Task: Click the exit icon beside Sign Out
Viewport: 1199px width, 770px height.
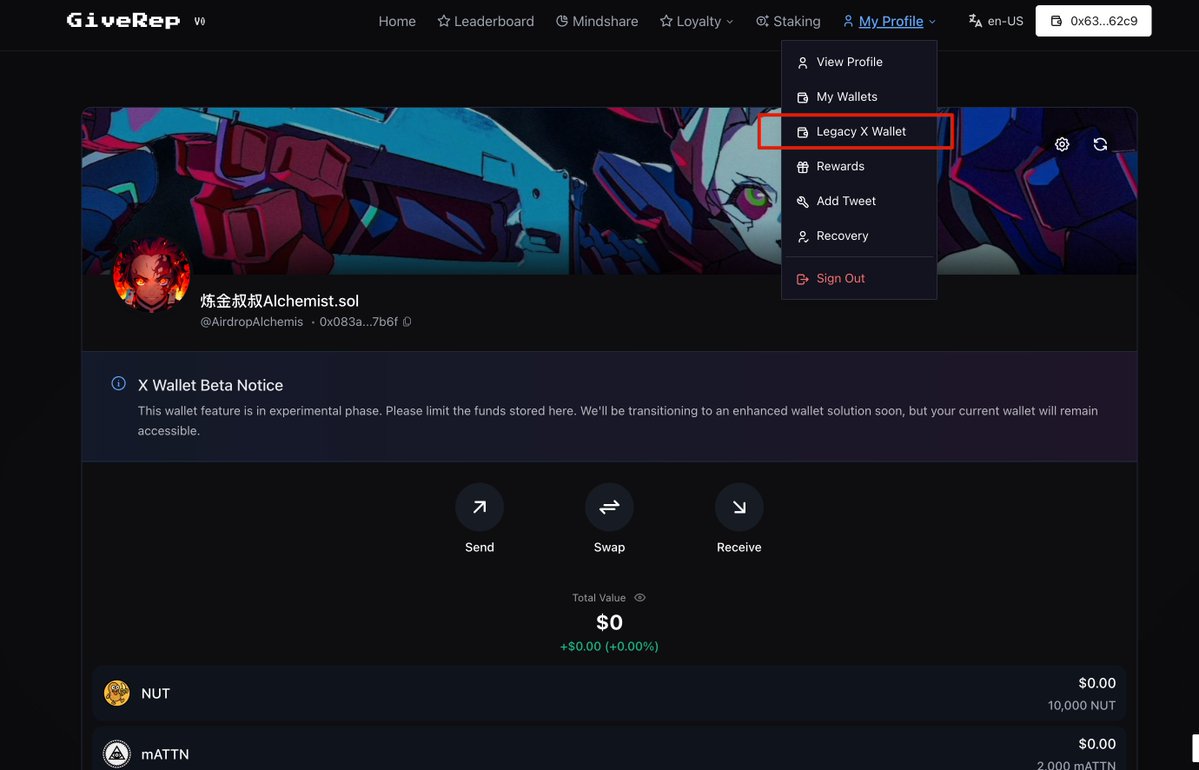Action: 802,279
